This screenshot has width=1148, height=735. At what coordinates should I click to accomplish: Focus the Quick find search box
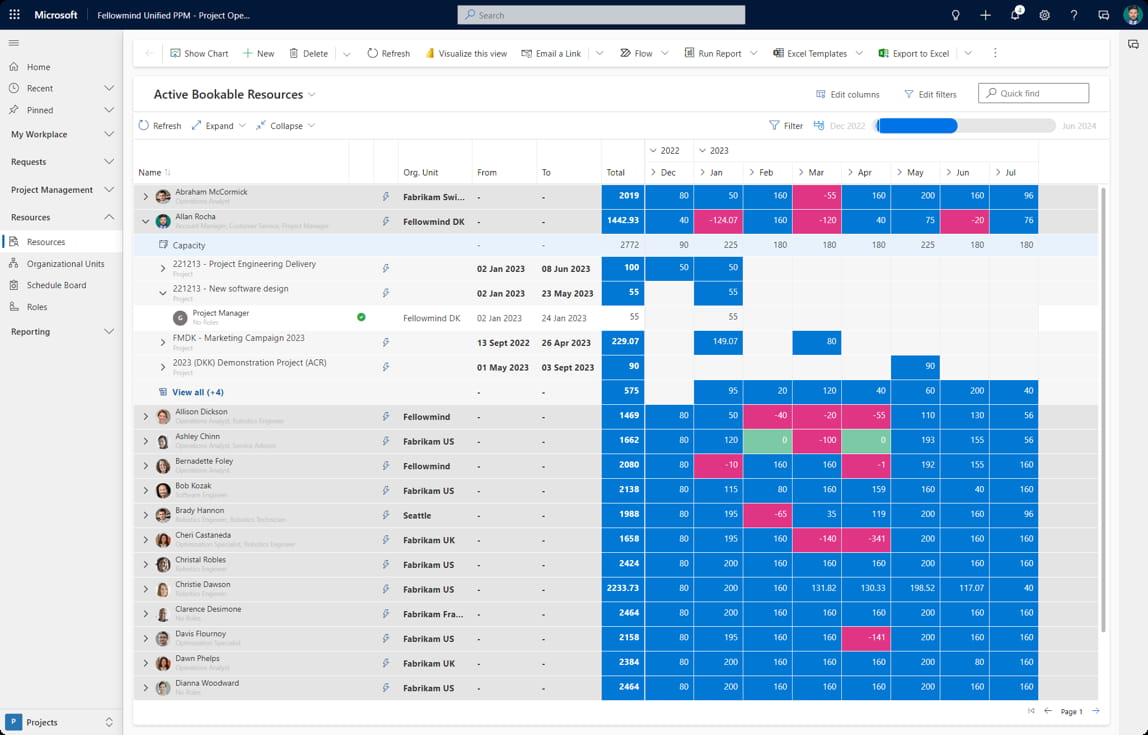point(1033,93)
